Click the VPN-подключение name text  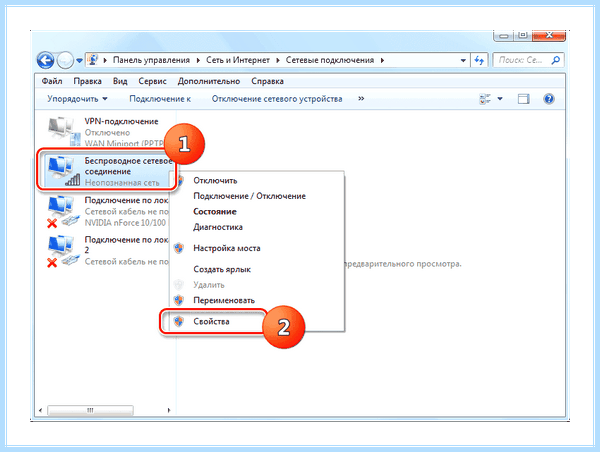point(121,121)
